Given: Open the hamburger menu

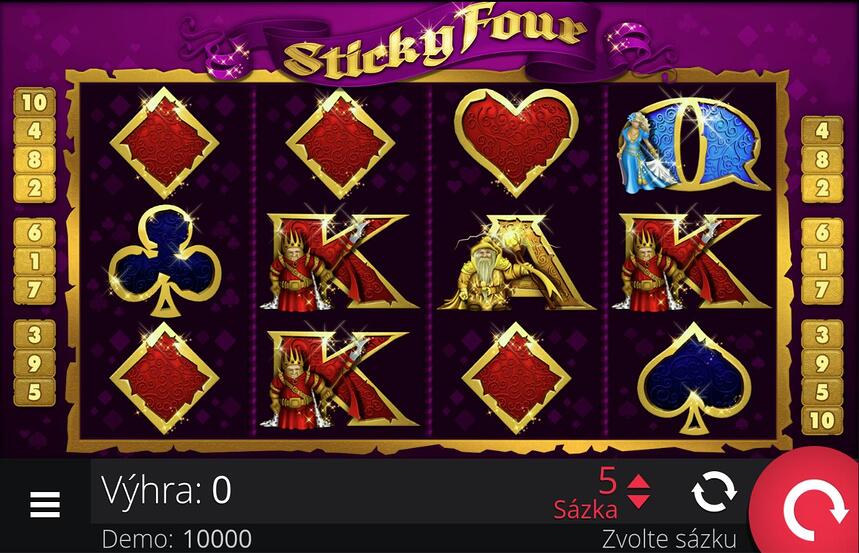Looking at the screenshot, I should click(x=45, y=504).
